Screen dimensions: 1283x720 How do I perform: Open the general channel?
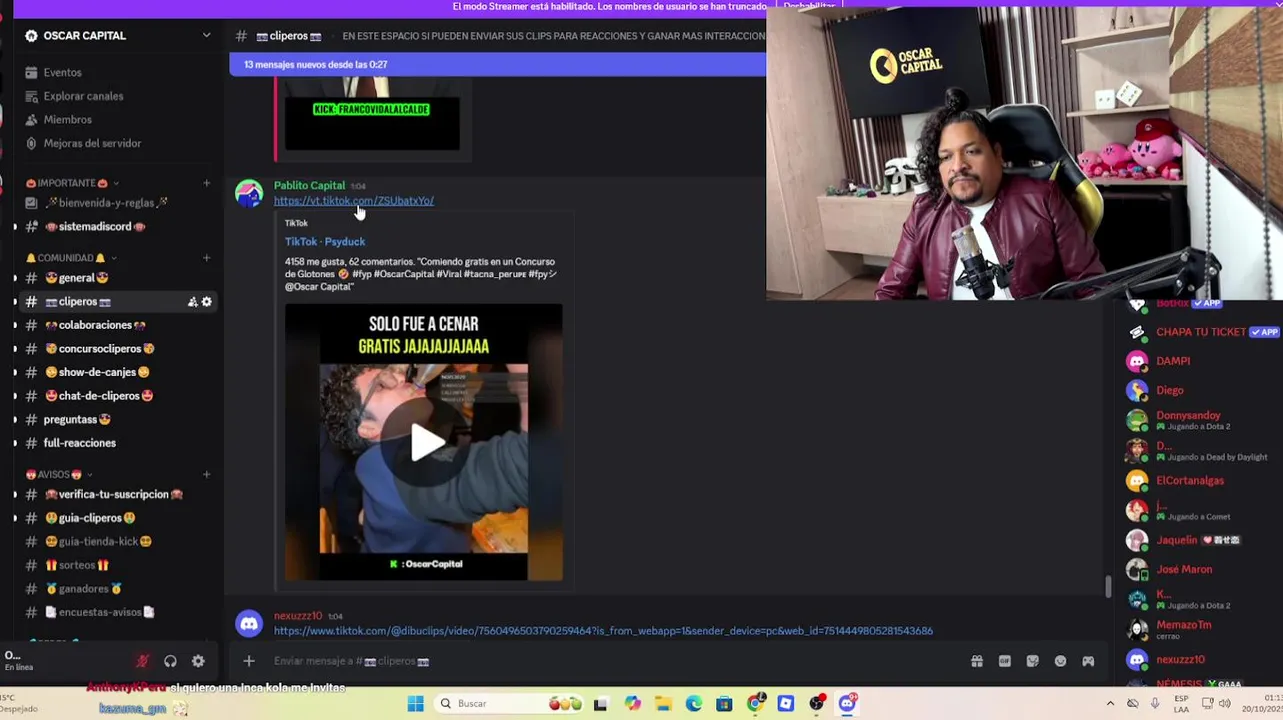click(x=77, y=278)
